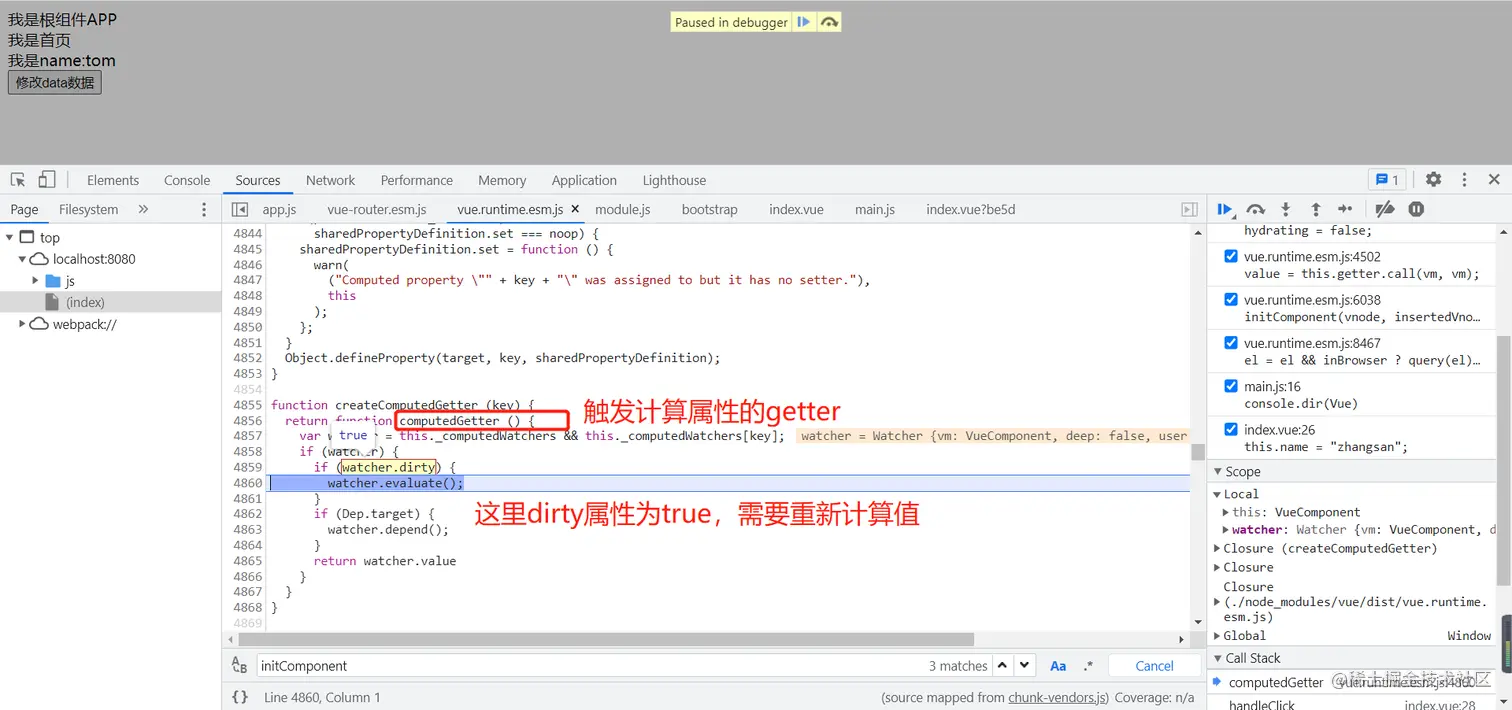Open the Lighthouse tab
The height and width of the screenshot is (710, 1512).
[674, 180]
